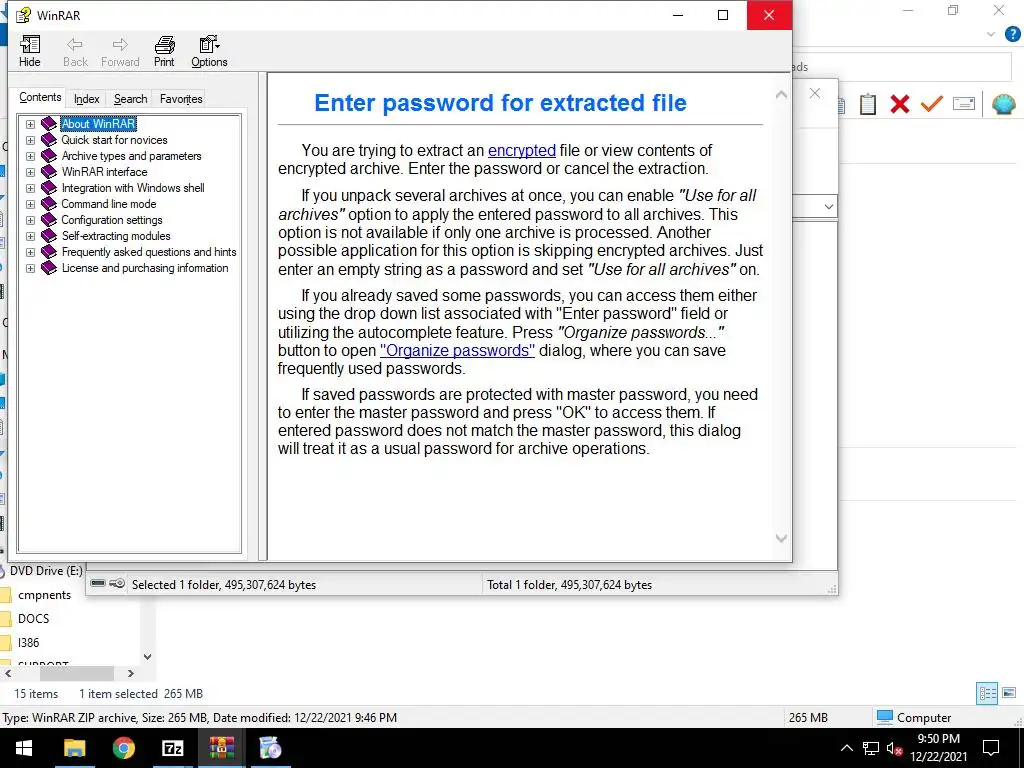Viewport: 1024px width, 768px height.
Task: Expand Frequently asked questions and hints node
Action: (x=30, y=252)
